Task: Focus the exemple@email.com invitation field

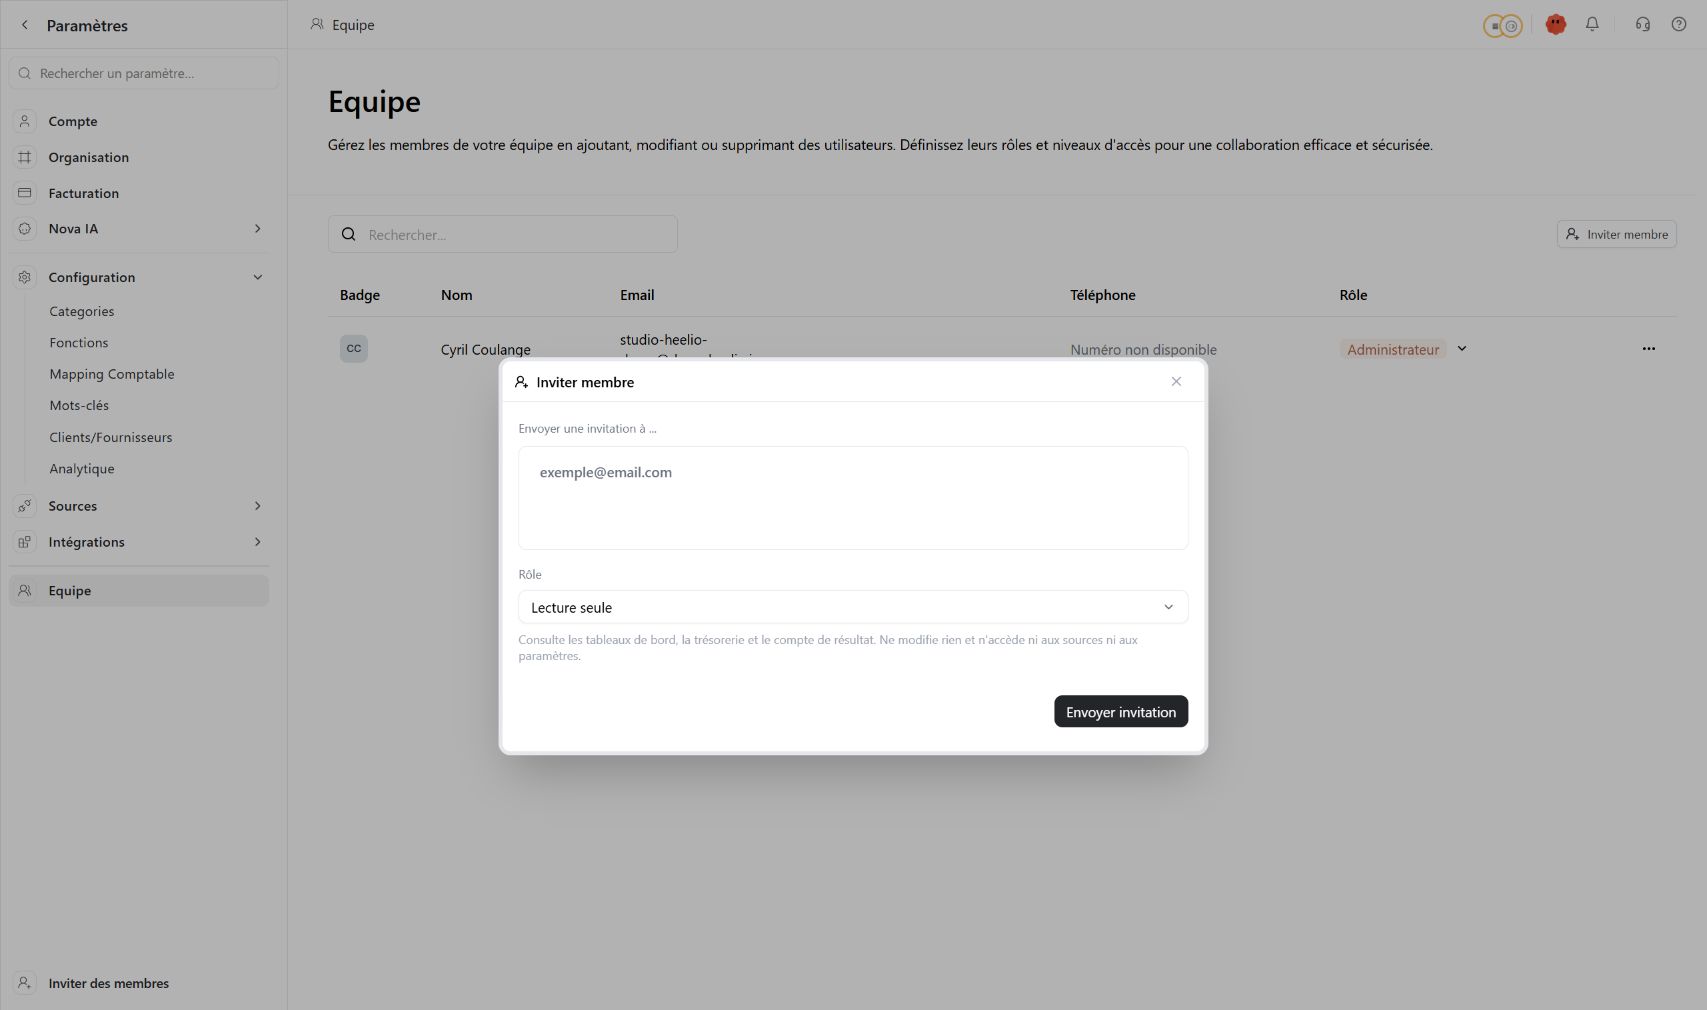Action: click(853, 498)
